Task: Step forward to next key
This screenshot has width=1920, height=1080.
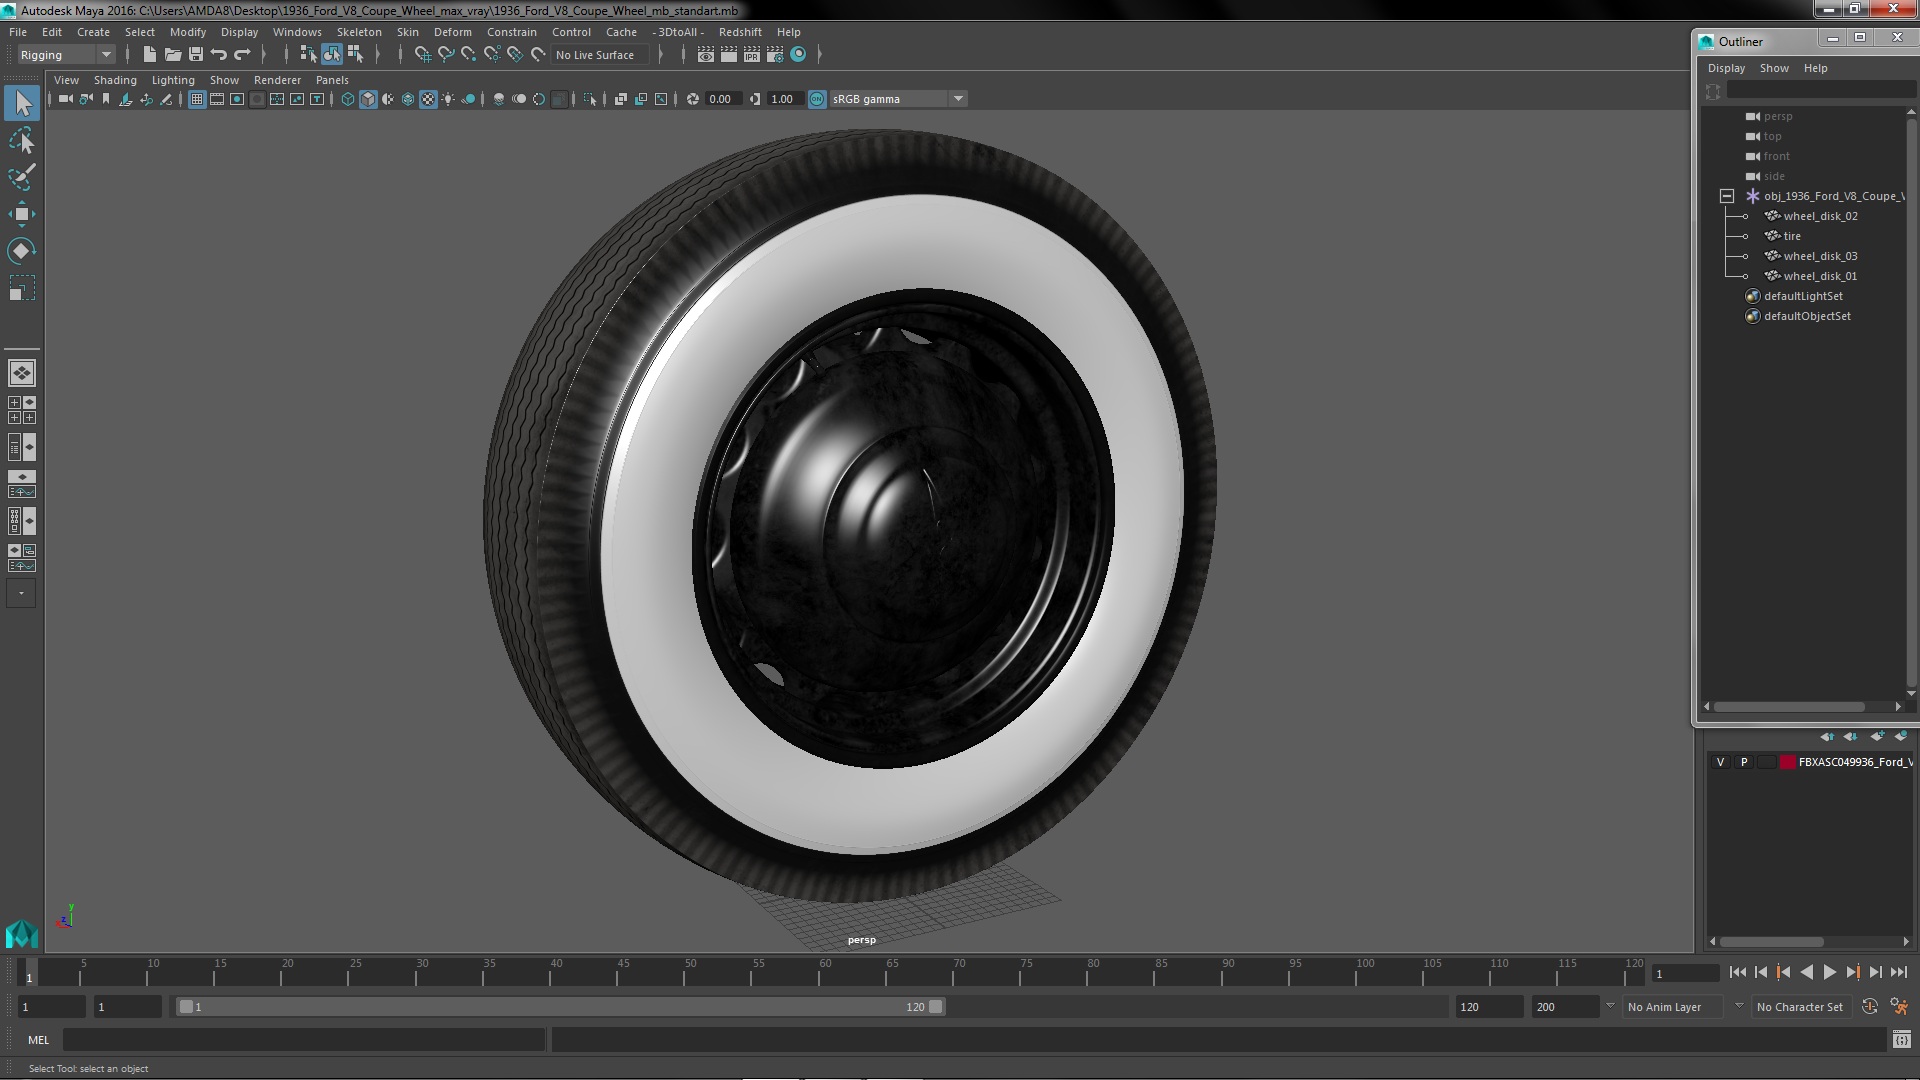Action: click(x=1852, y=972)
